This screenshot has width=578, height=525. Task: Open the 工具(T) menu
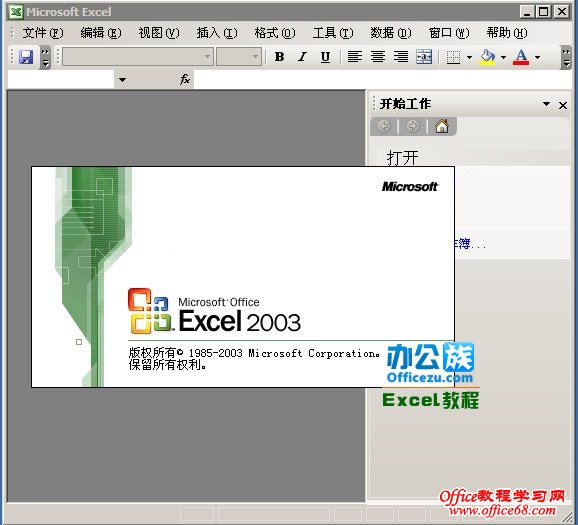point(333,33)
